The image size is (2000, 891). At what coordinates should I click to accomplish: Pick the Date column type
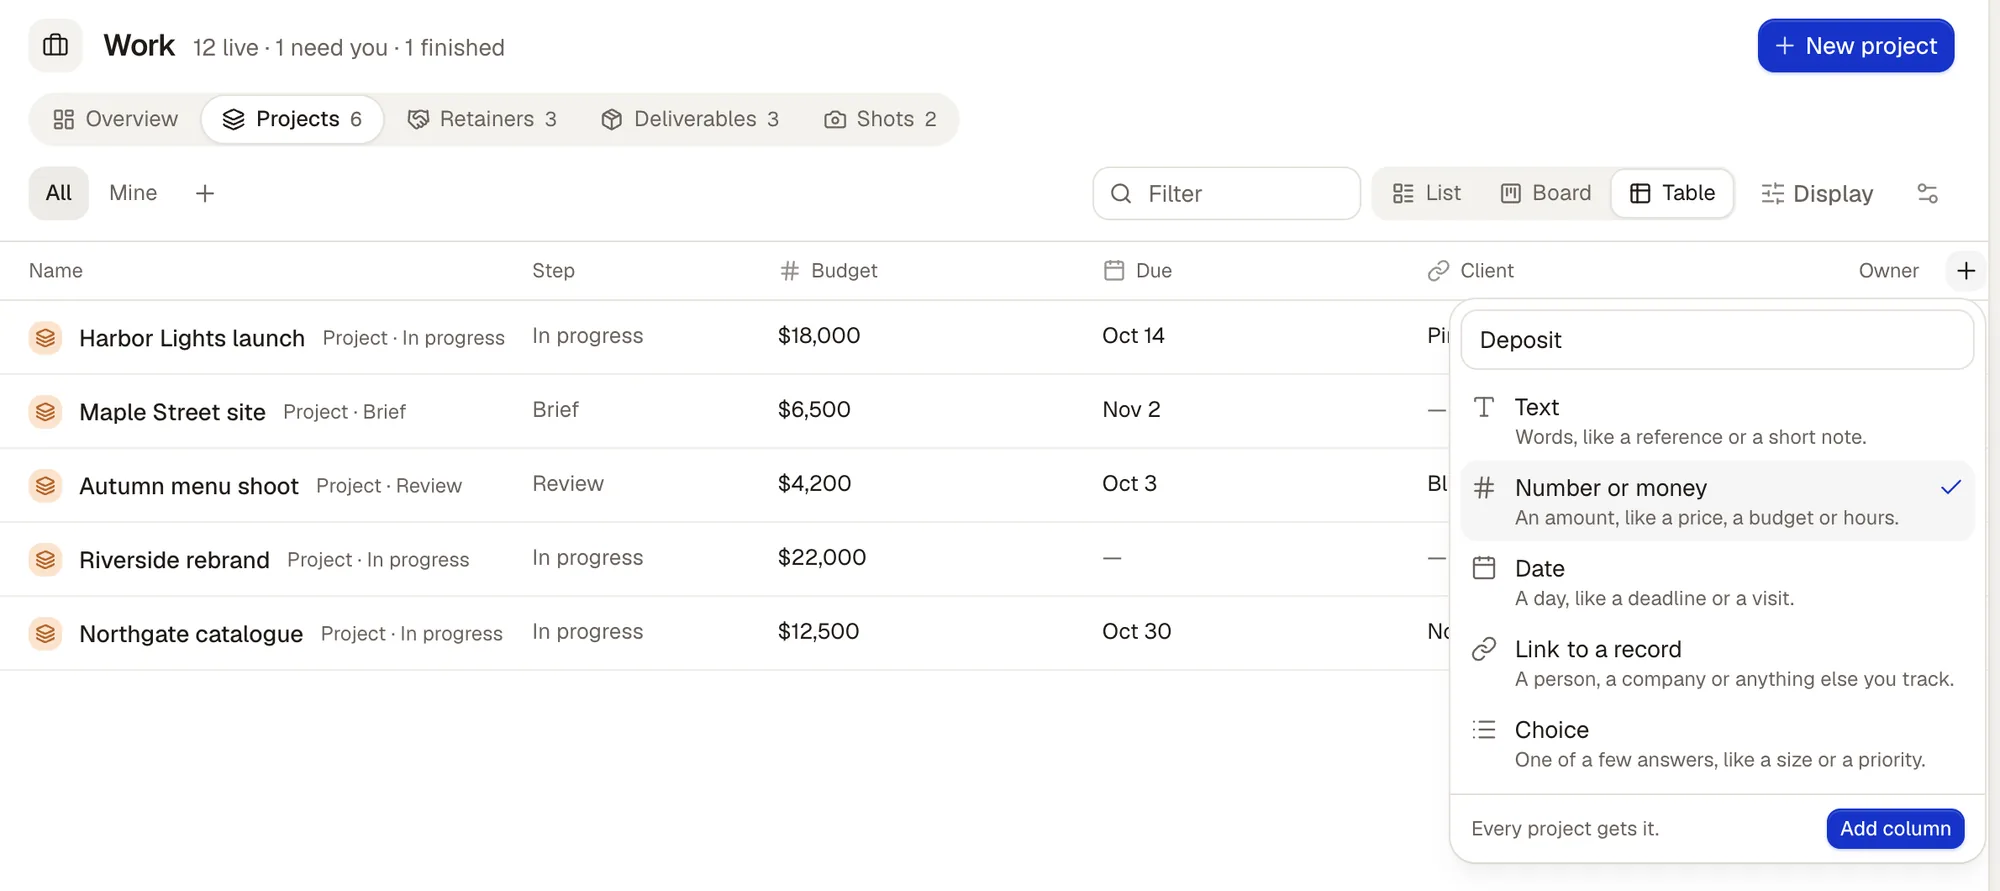[1717, 582]
